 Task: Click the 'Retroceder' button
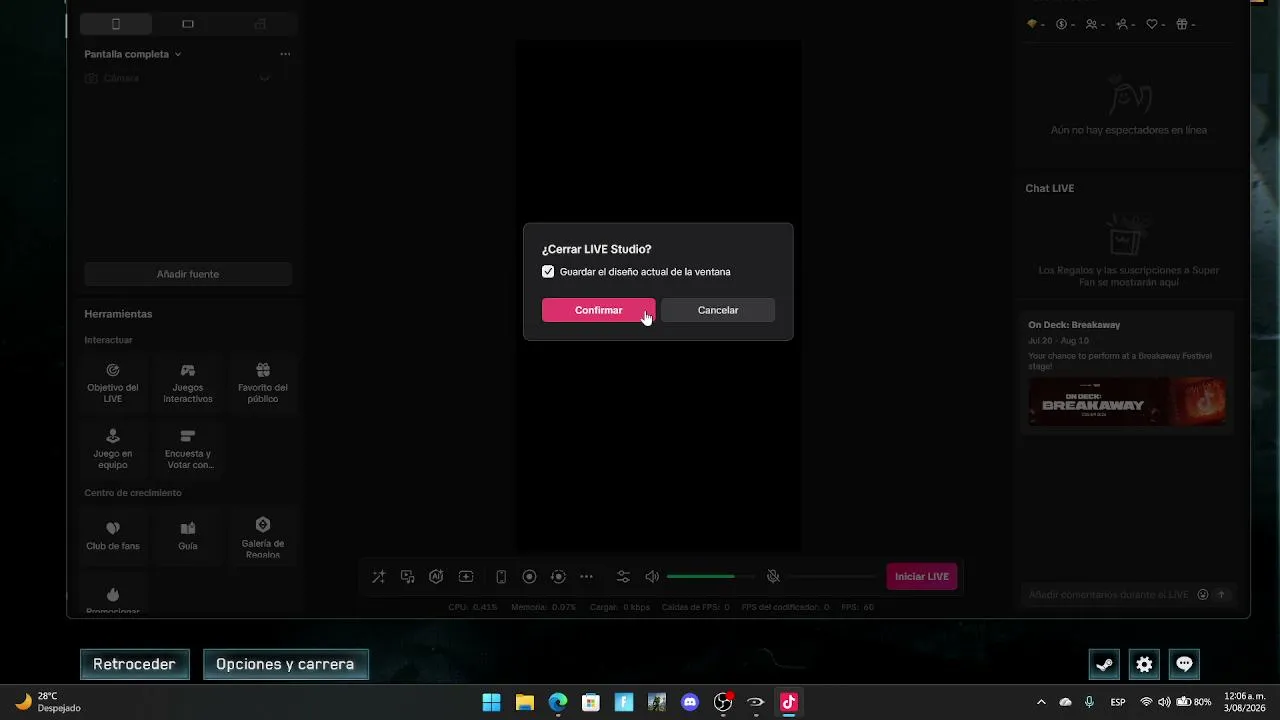(x=134, y=664)
